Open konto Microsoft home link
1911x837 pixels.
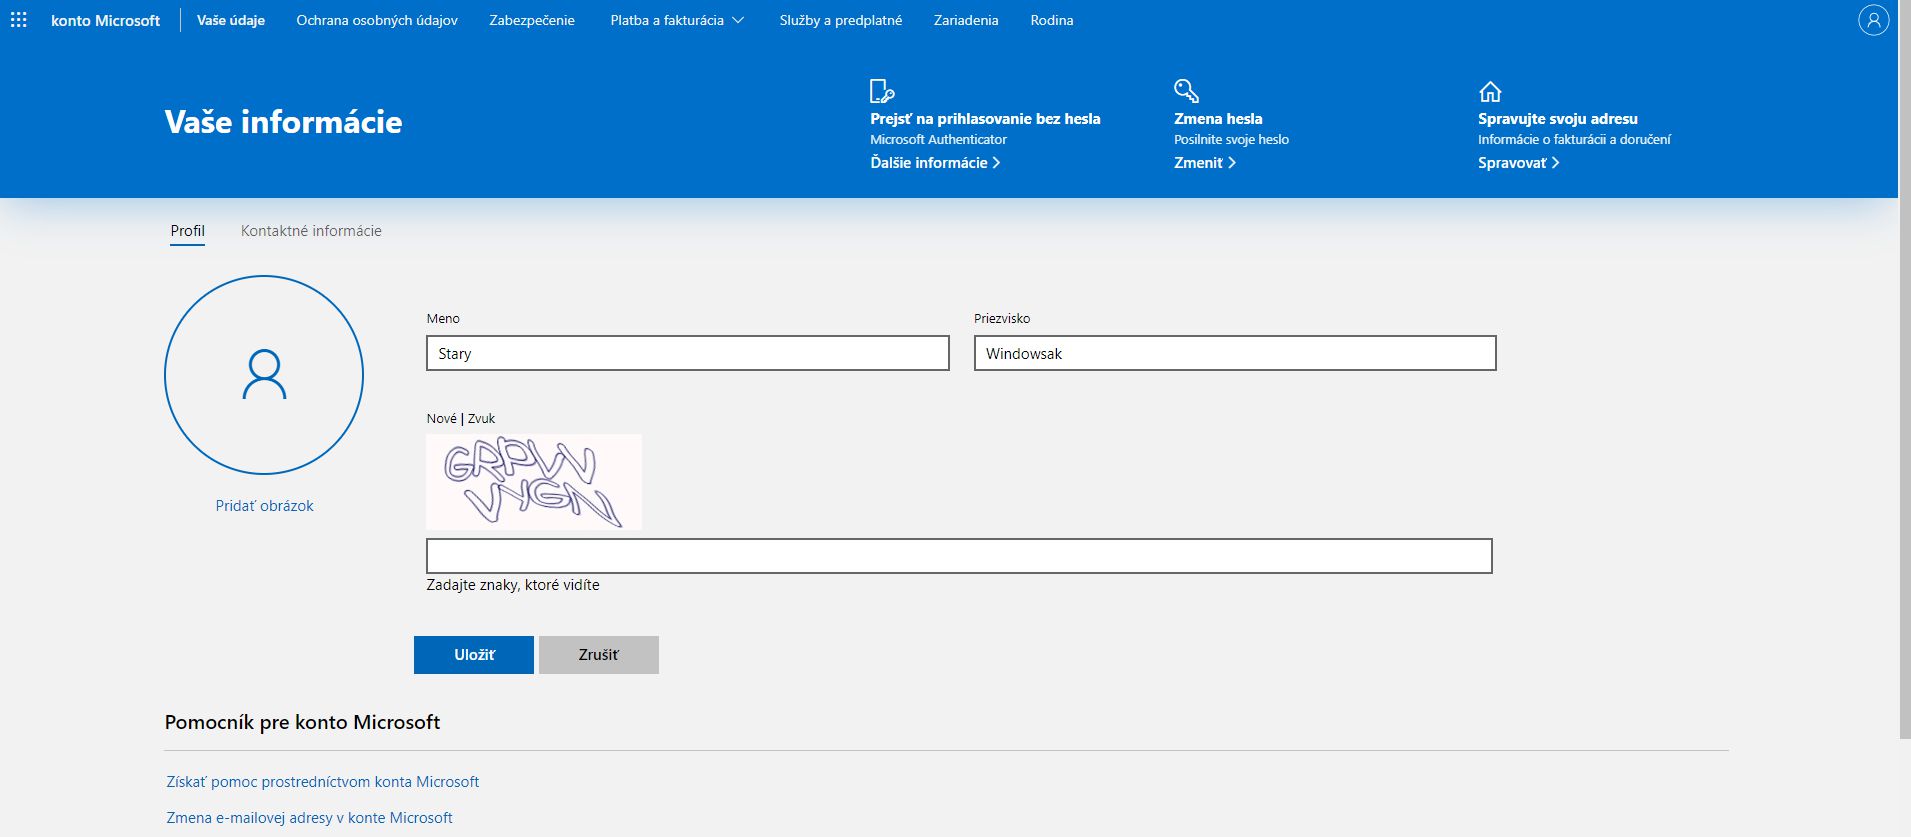[105, 20]
